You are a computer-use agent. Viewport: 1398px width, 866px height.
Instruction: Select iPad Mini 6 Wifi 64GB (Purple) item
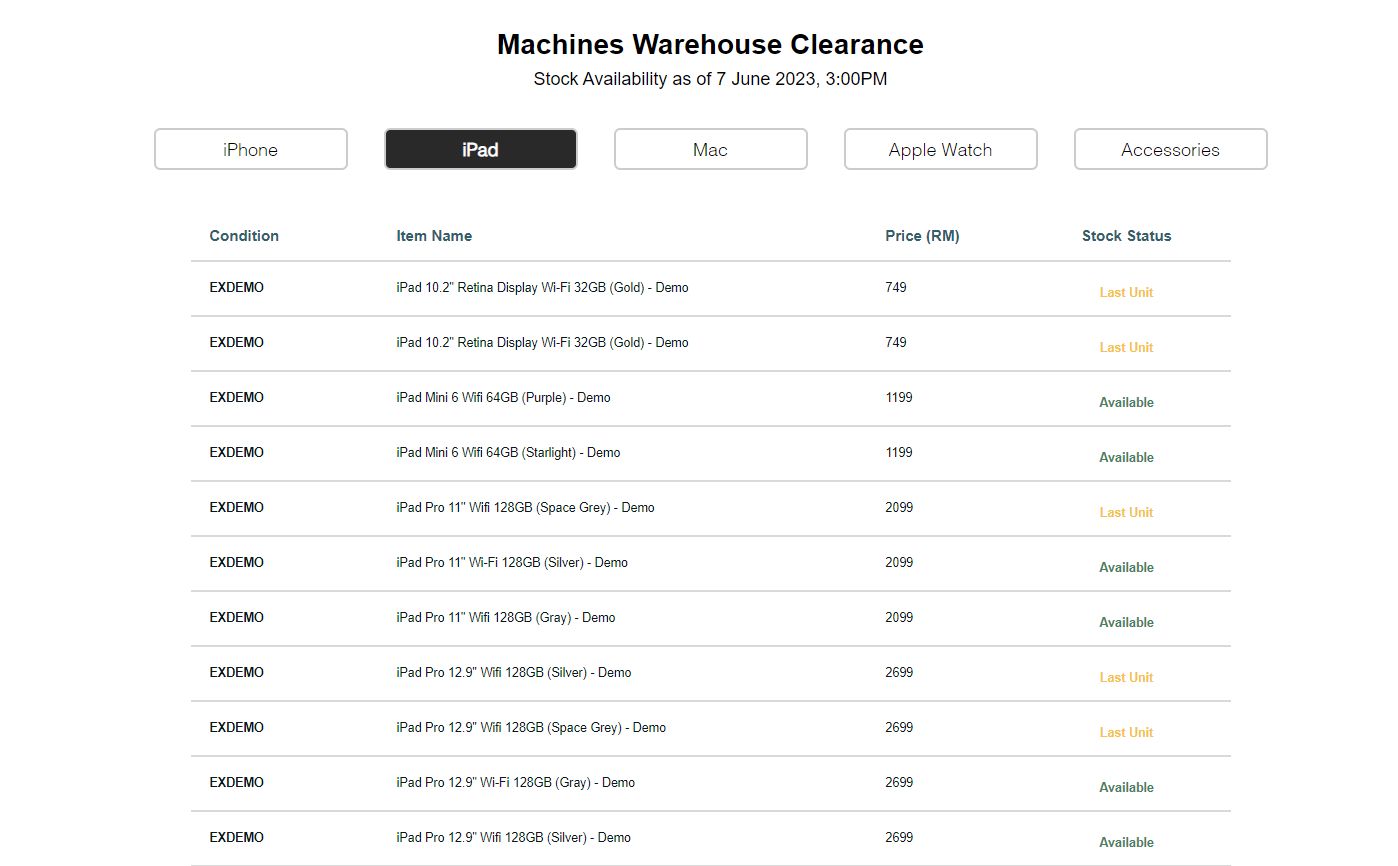503,397
